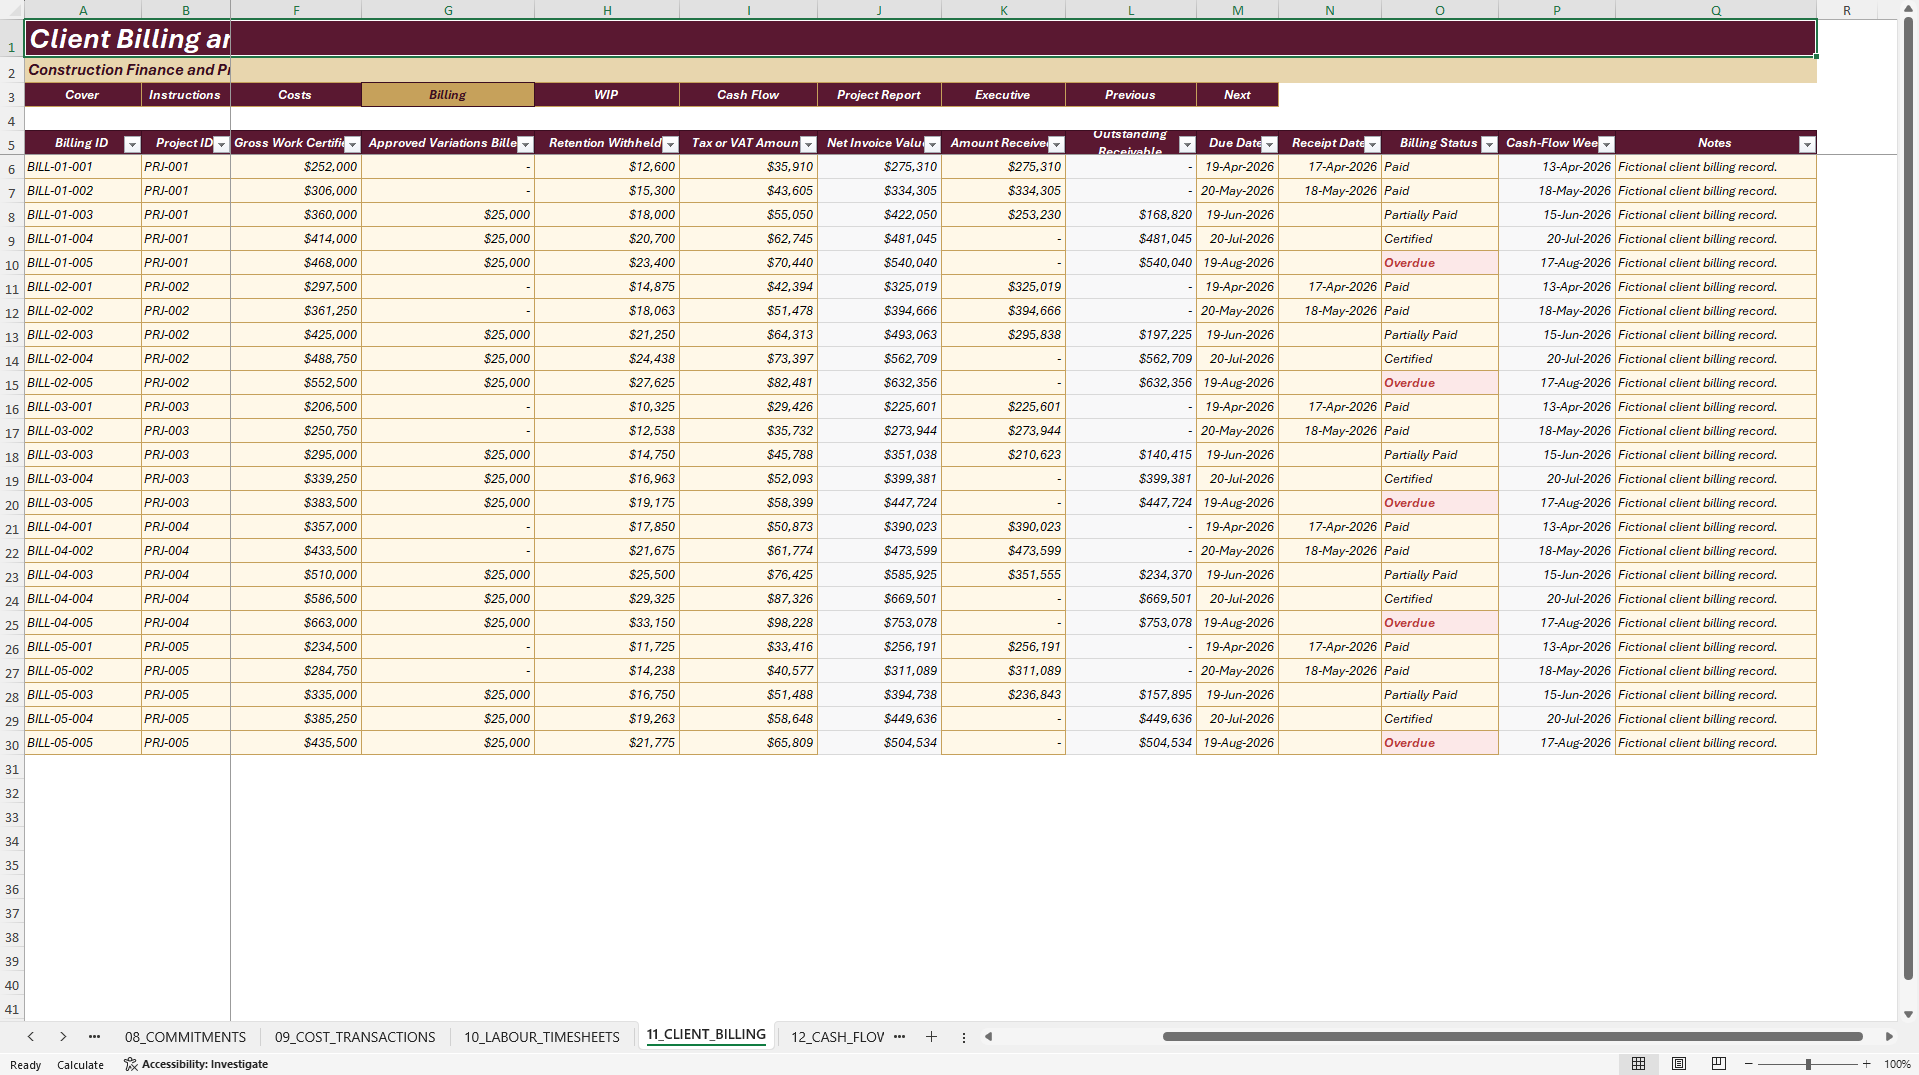Switch to 12_CASH_FLOW sheet tab
The width and height of the screenshot is (1919, 1075).
(838, 1037)
